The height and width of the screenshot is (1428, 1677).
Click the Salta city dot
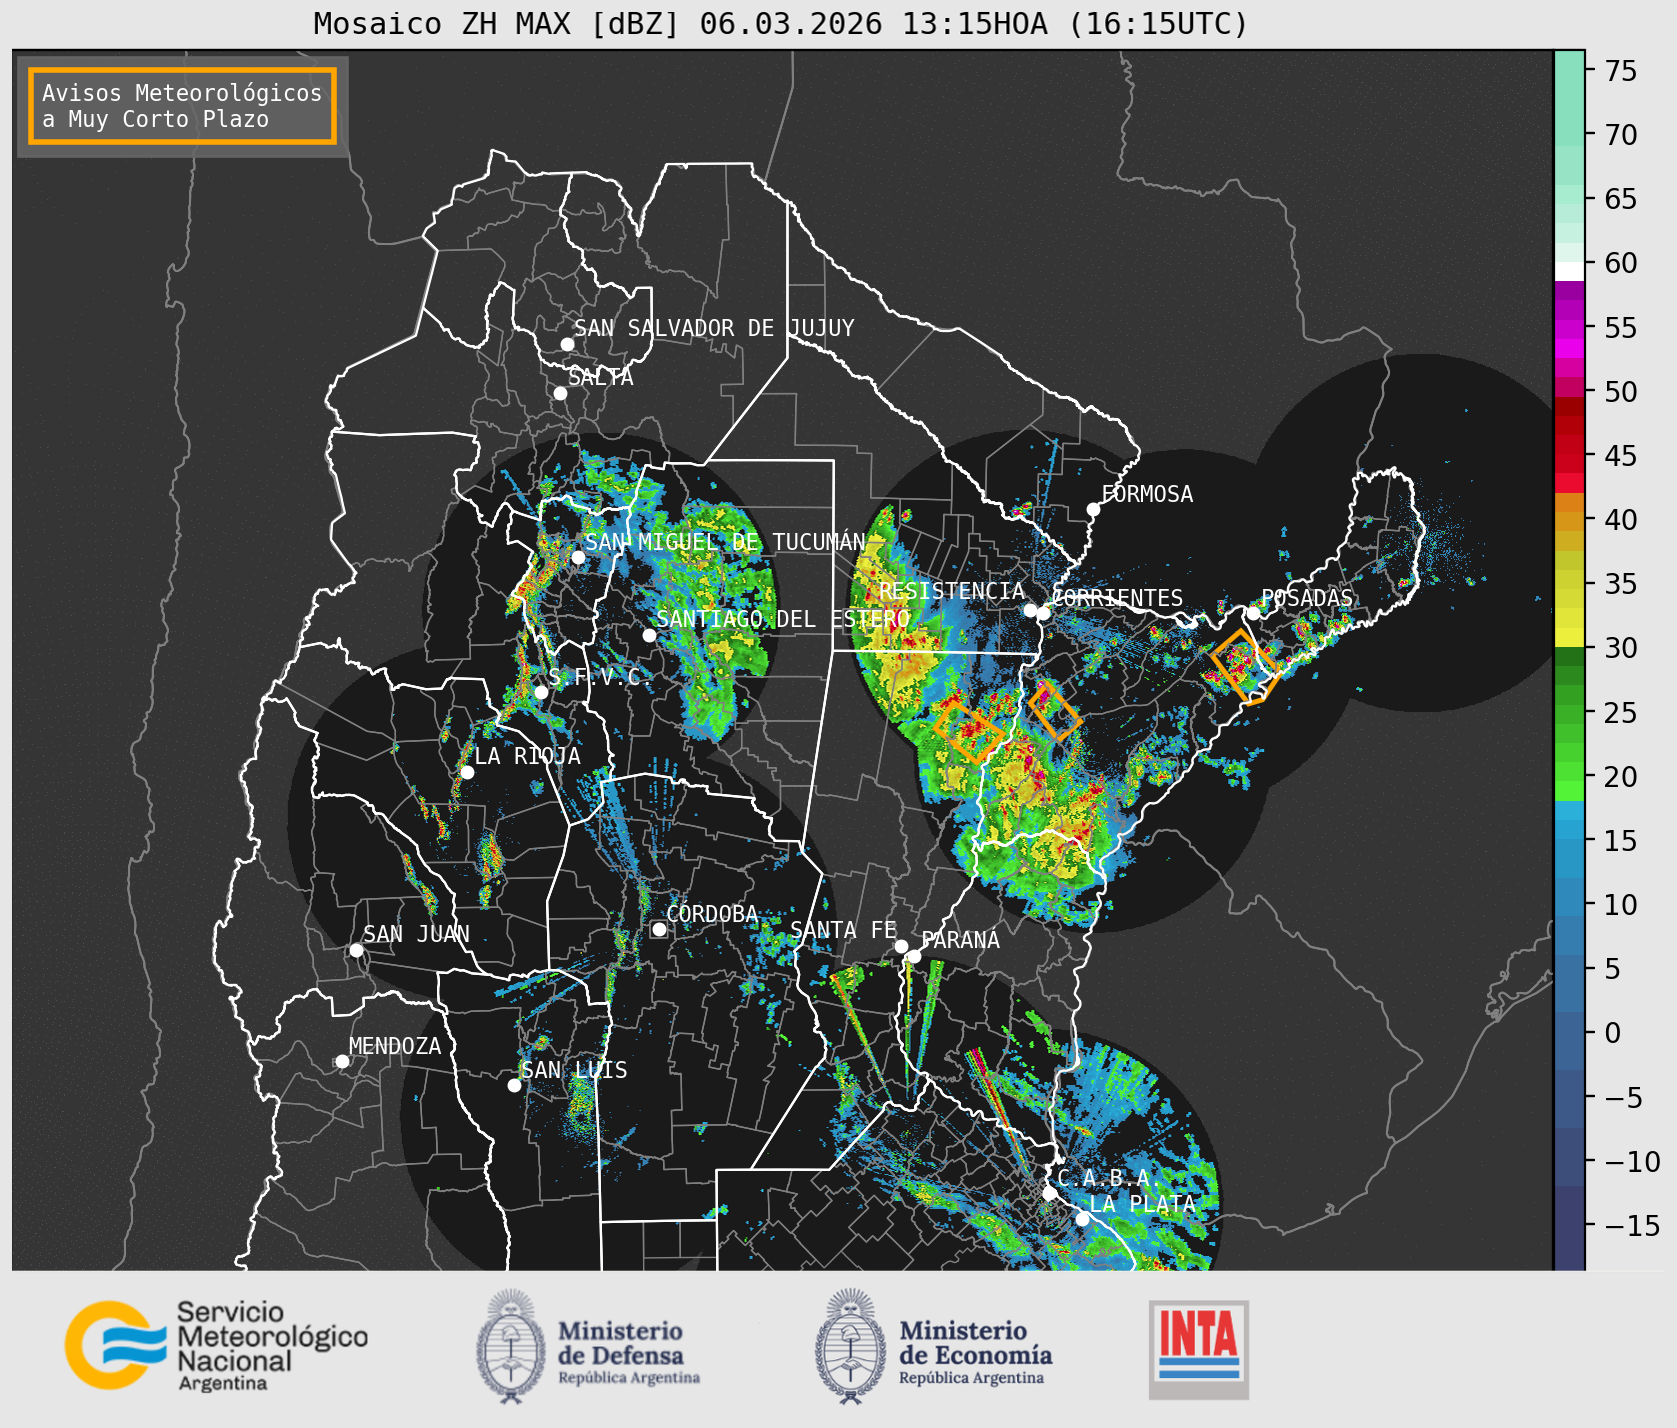tap(561, 393)
